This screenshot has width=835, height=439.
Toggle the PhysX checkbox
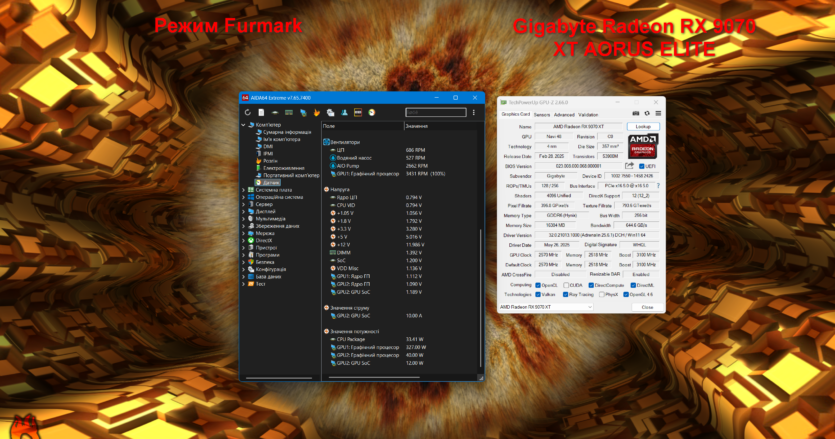point(601,295)
